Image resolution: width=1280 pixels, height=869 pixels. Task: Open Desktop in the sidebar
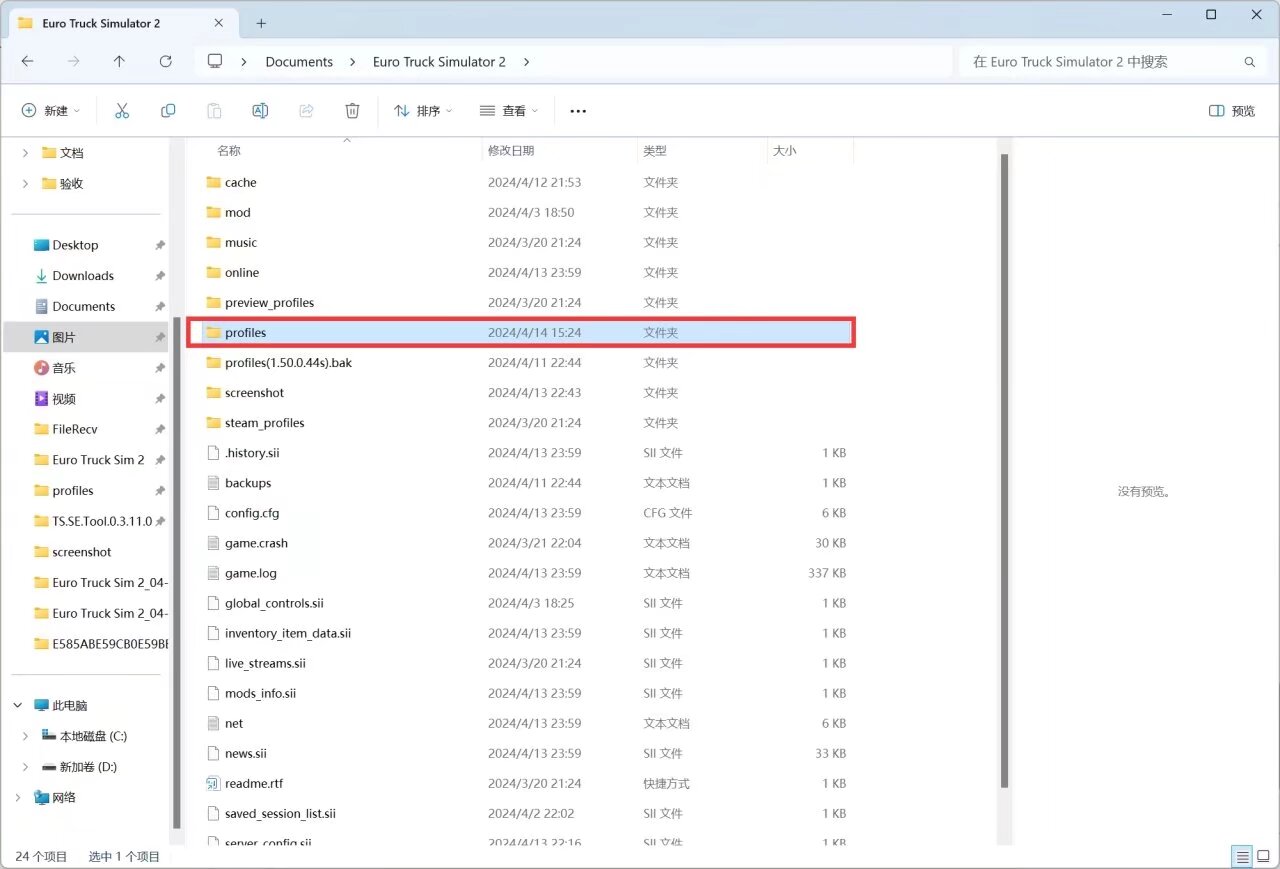point(75,245)
